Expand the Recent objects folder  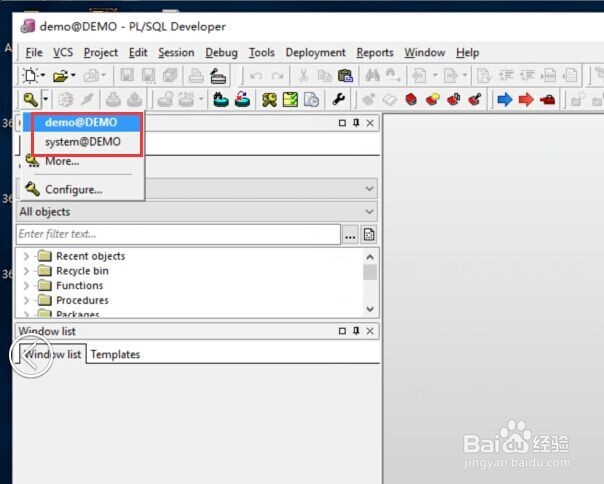[x=26, y=256]
